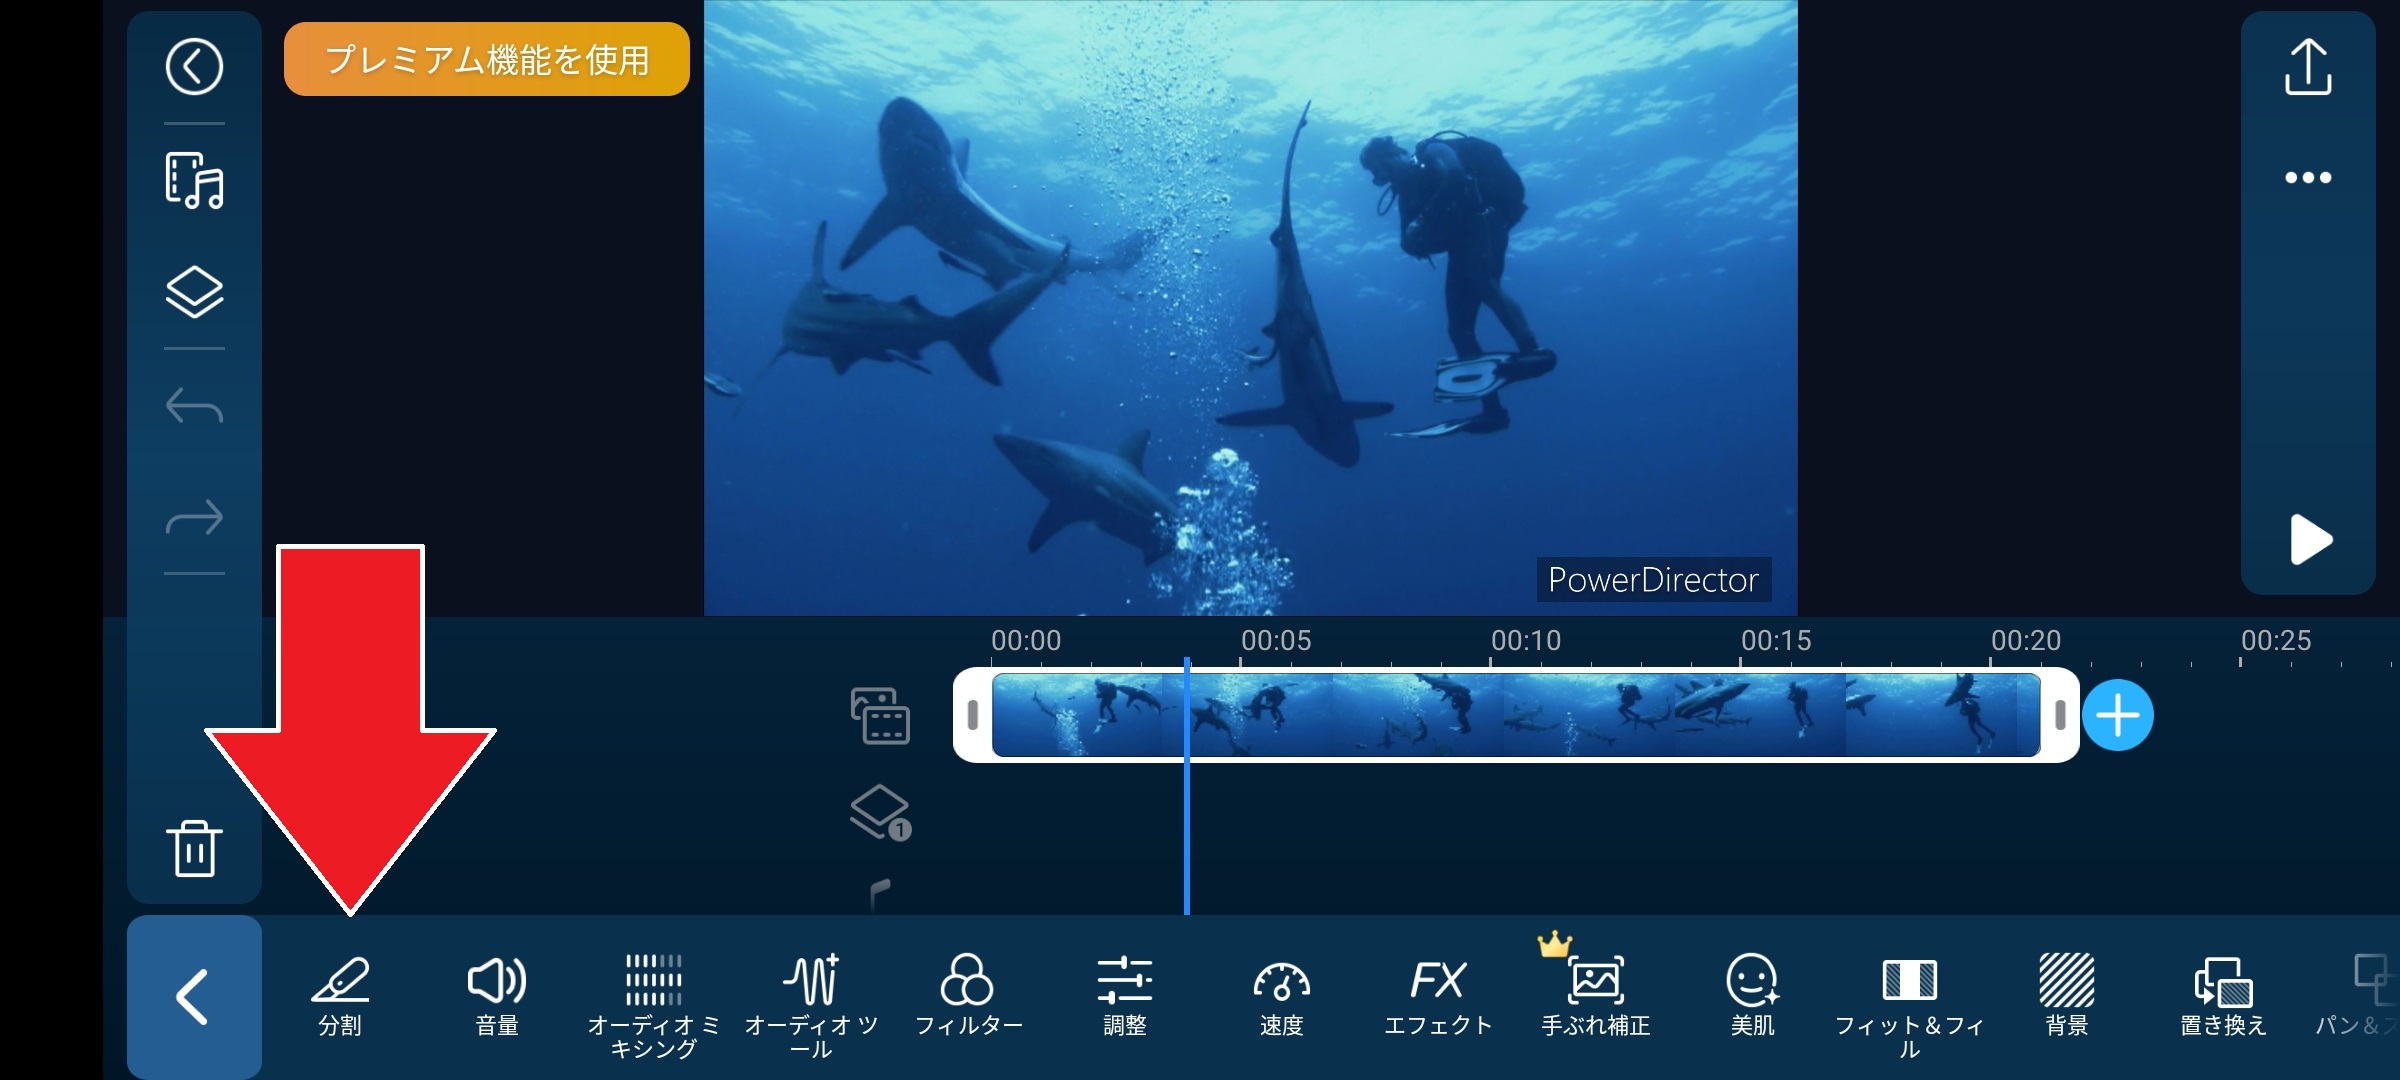Delete selected clip with trash icon
Screen dimensions: 2400x1080
pos(194,849)
